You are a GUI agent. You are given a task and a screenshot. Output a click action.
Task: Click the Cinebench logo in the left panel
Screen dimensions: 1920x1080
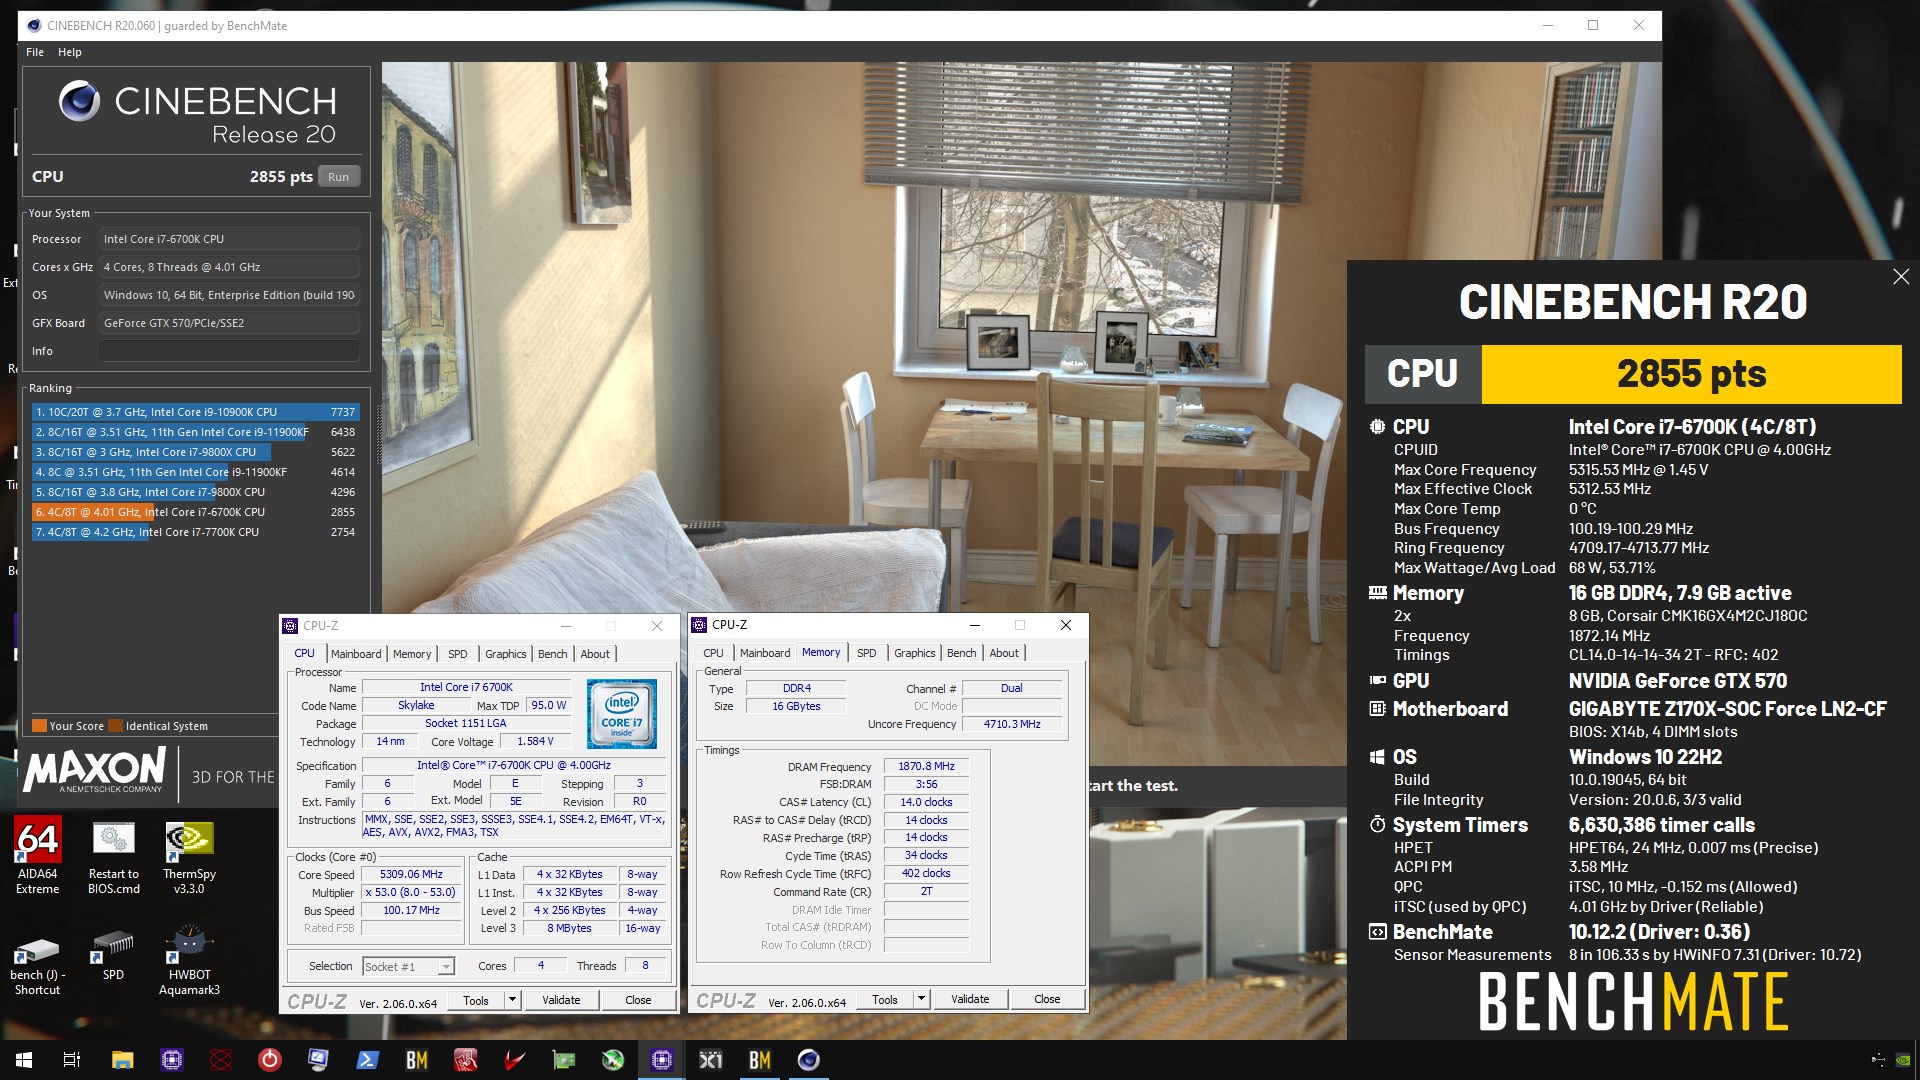tap(197, 114)
